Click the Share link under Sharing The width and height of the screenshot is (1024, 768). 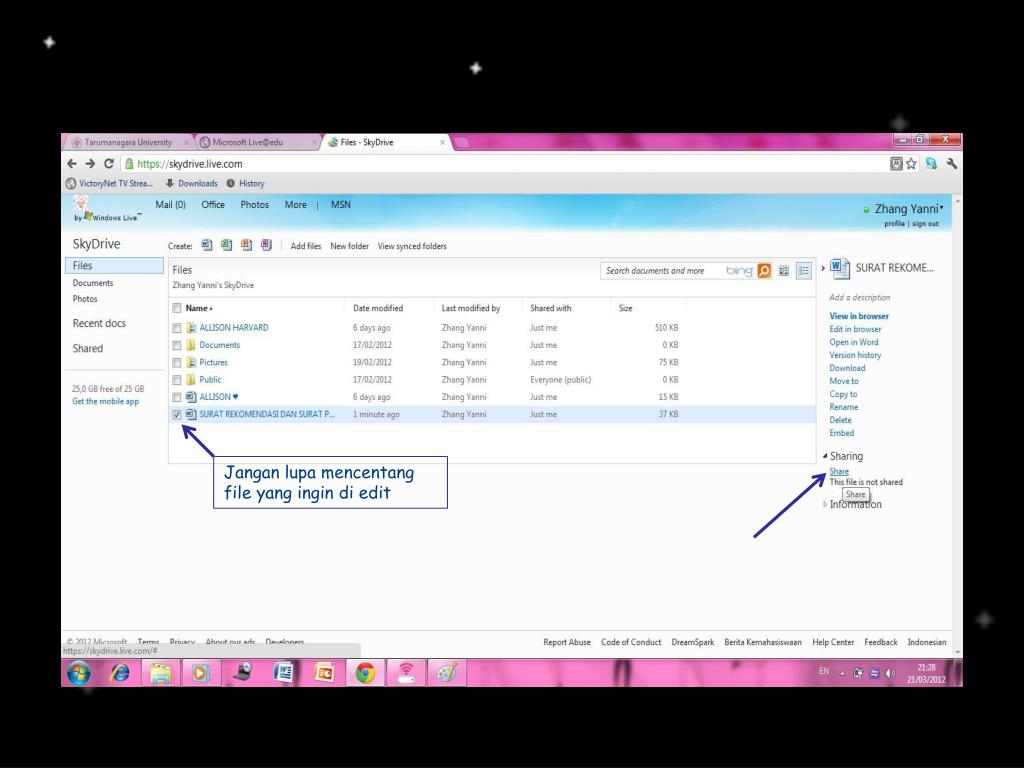tap(839, 471)
